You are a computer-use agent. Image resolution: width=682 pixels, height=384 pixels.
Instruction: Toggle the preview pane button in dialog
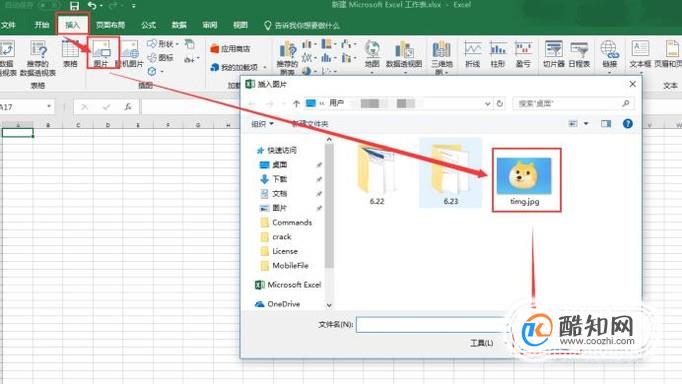[x=606, y=124]
